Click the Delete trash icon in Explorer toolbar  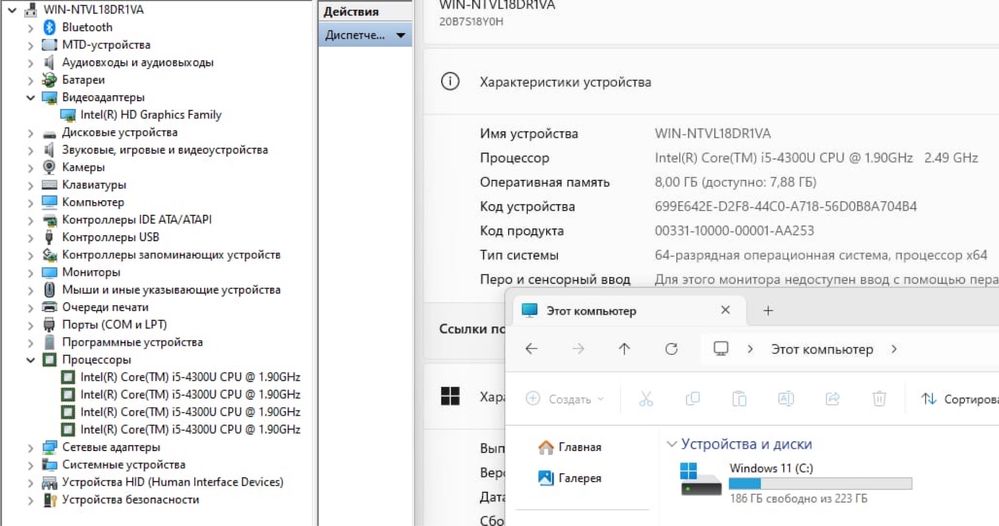pyautogui.click(x=879, y=399)
